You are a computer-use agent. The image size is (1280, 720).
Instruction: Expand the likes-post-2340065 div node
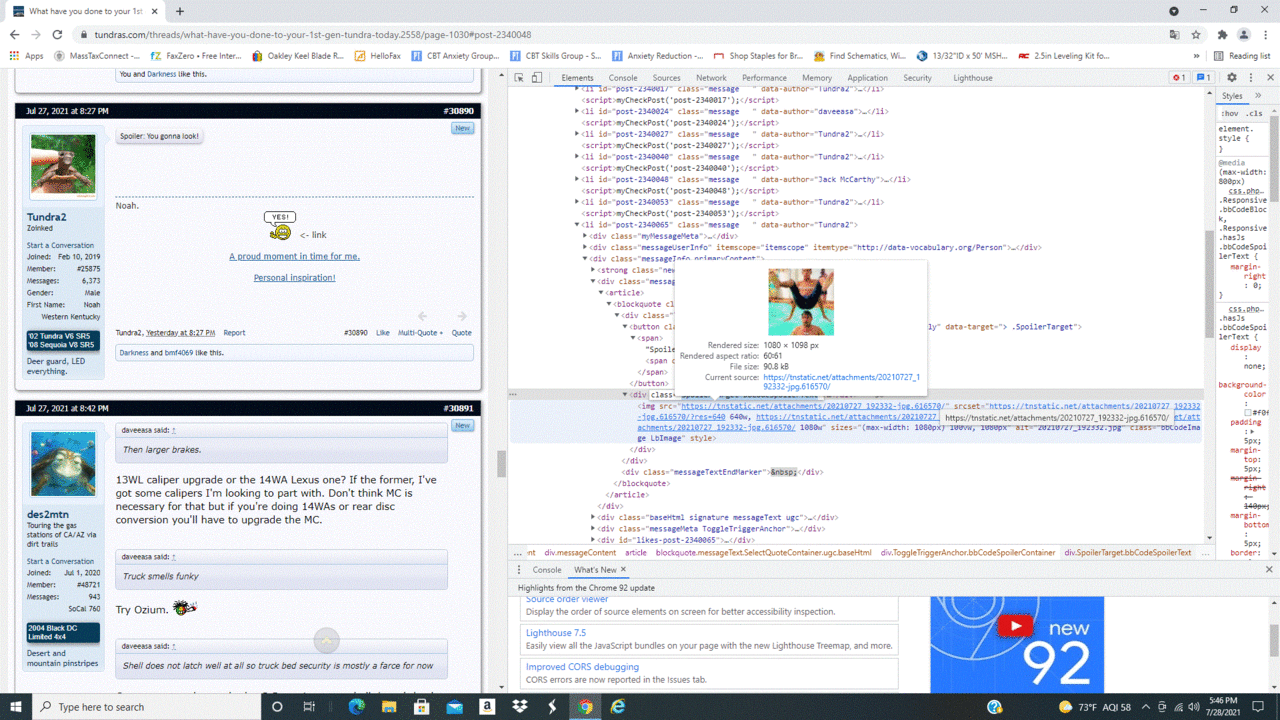click(x=594, y=540)
